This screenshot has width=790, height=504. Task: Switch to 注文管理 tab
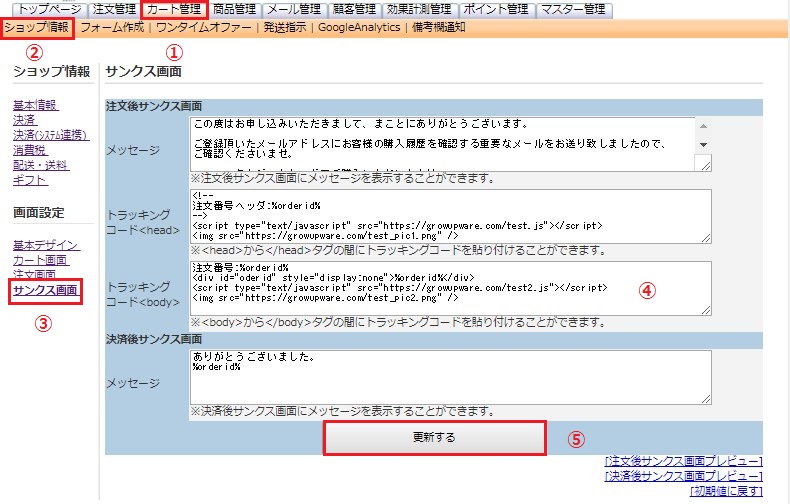click(114, 10)
